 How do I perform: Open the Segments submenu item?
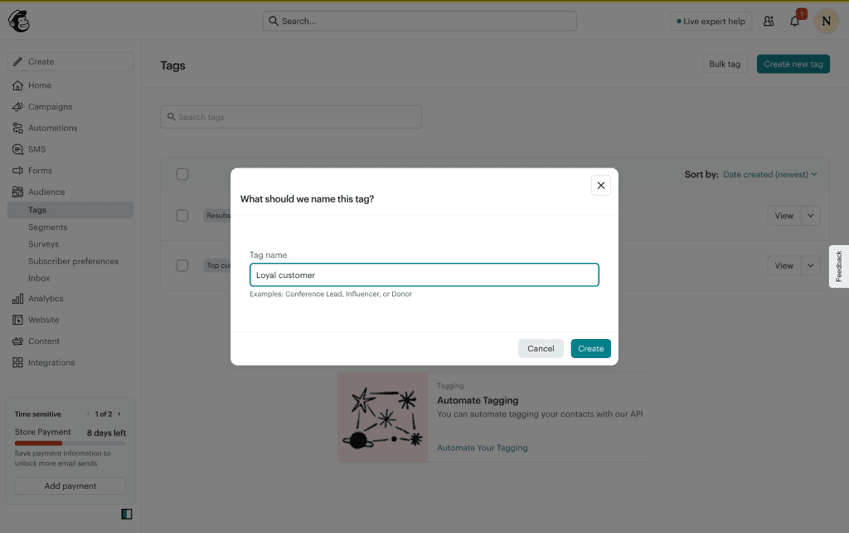(x=48, y=227)
